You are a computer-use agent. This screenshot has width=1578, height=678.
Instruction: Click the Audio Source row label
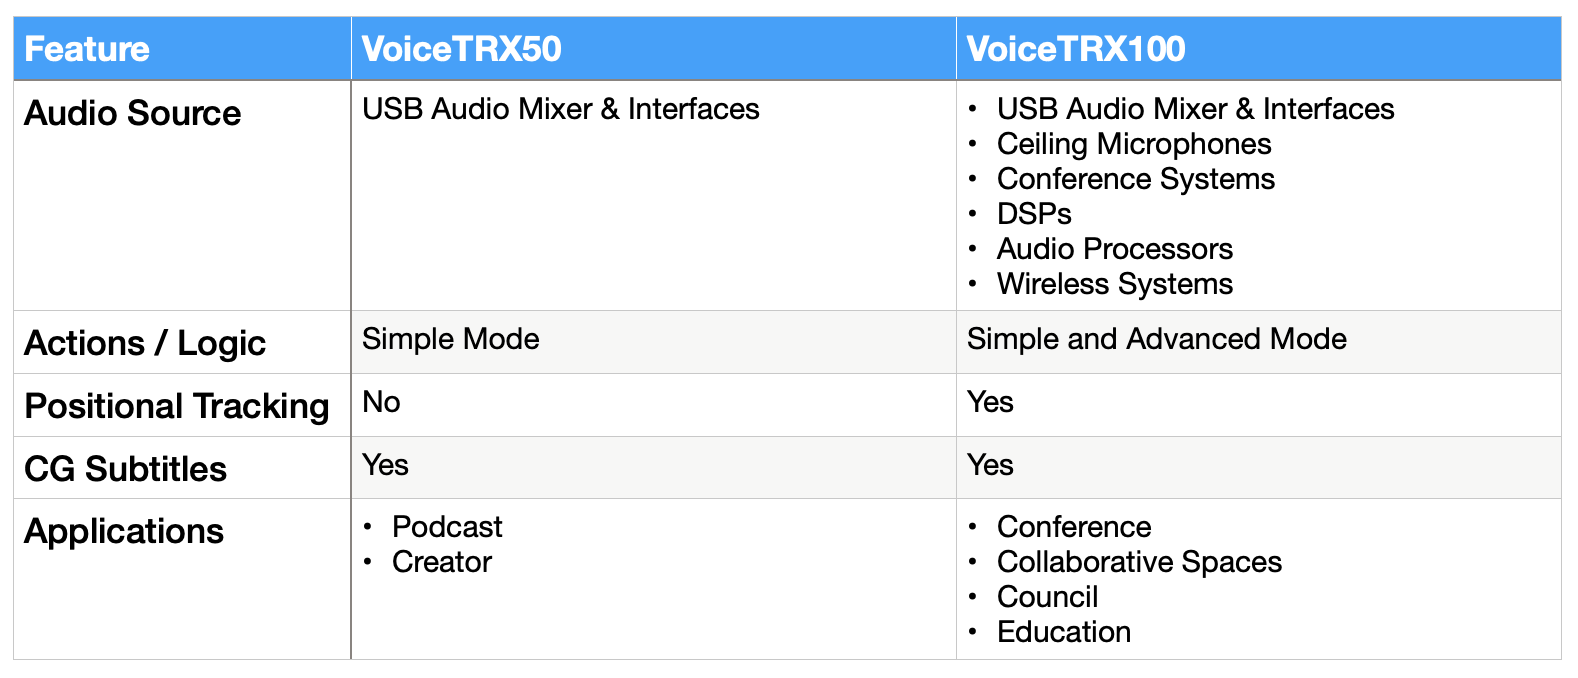(x=132, y=113)
